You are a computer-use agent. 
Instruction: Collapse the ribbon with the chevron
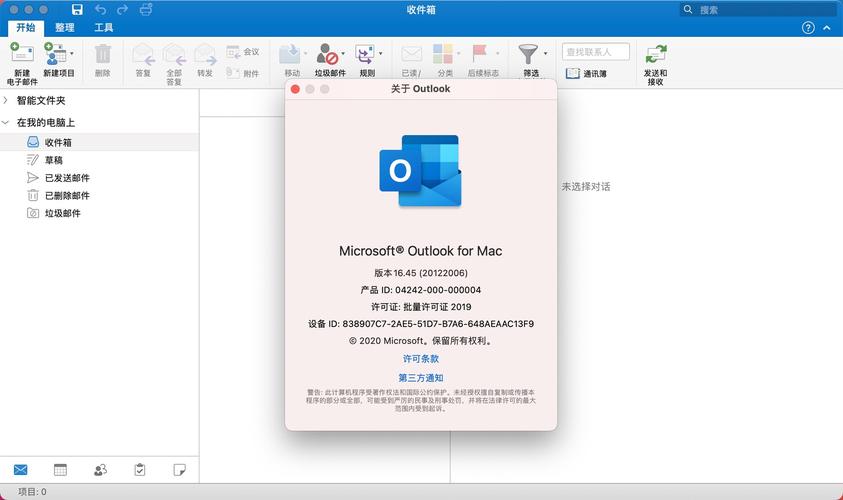[827, 28]
